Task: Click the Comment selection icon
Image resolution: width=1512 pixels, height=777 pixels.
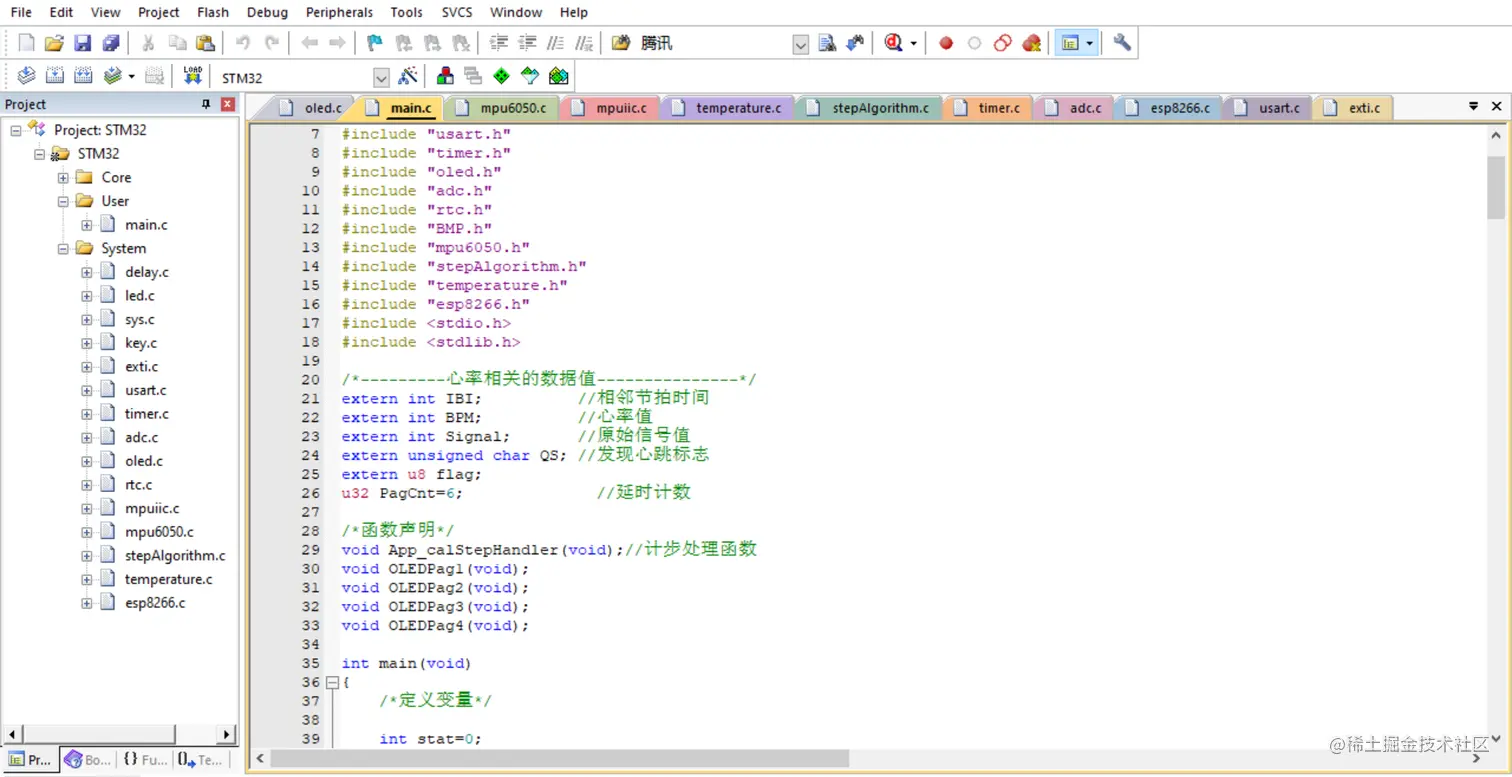Action: [556, 43]
